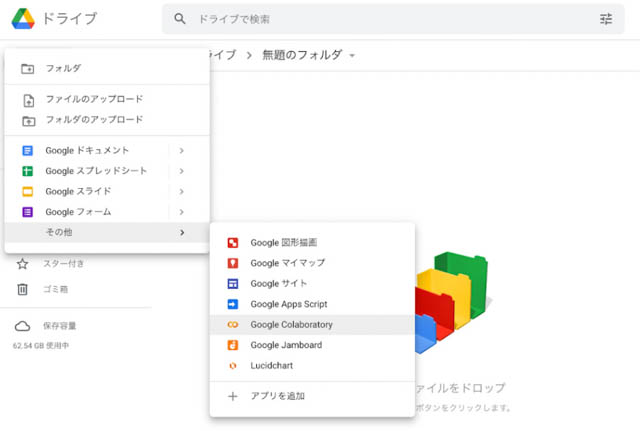Click the Google Drive logo icon
Image resolution: width=640 pixels, height=431 pixels.
[23, 19]
